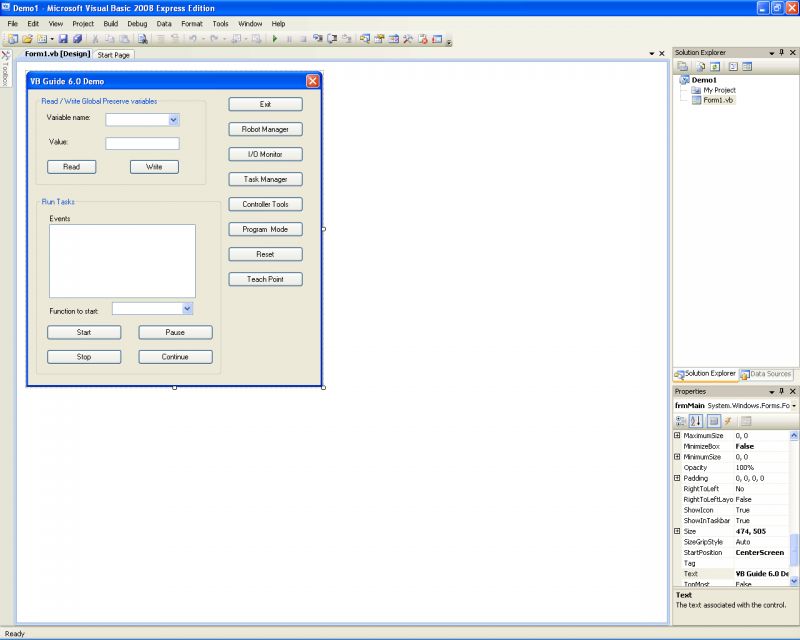Select the Events list box on the form
Screen dimensions: 800x640
pyautogui.click(x=122, y=261)
